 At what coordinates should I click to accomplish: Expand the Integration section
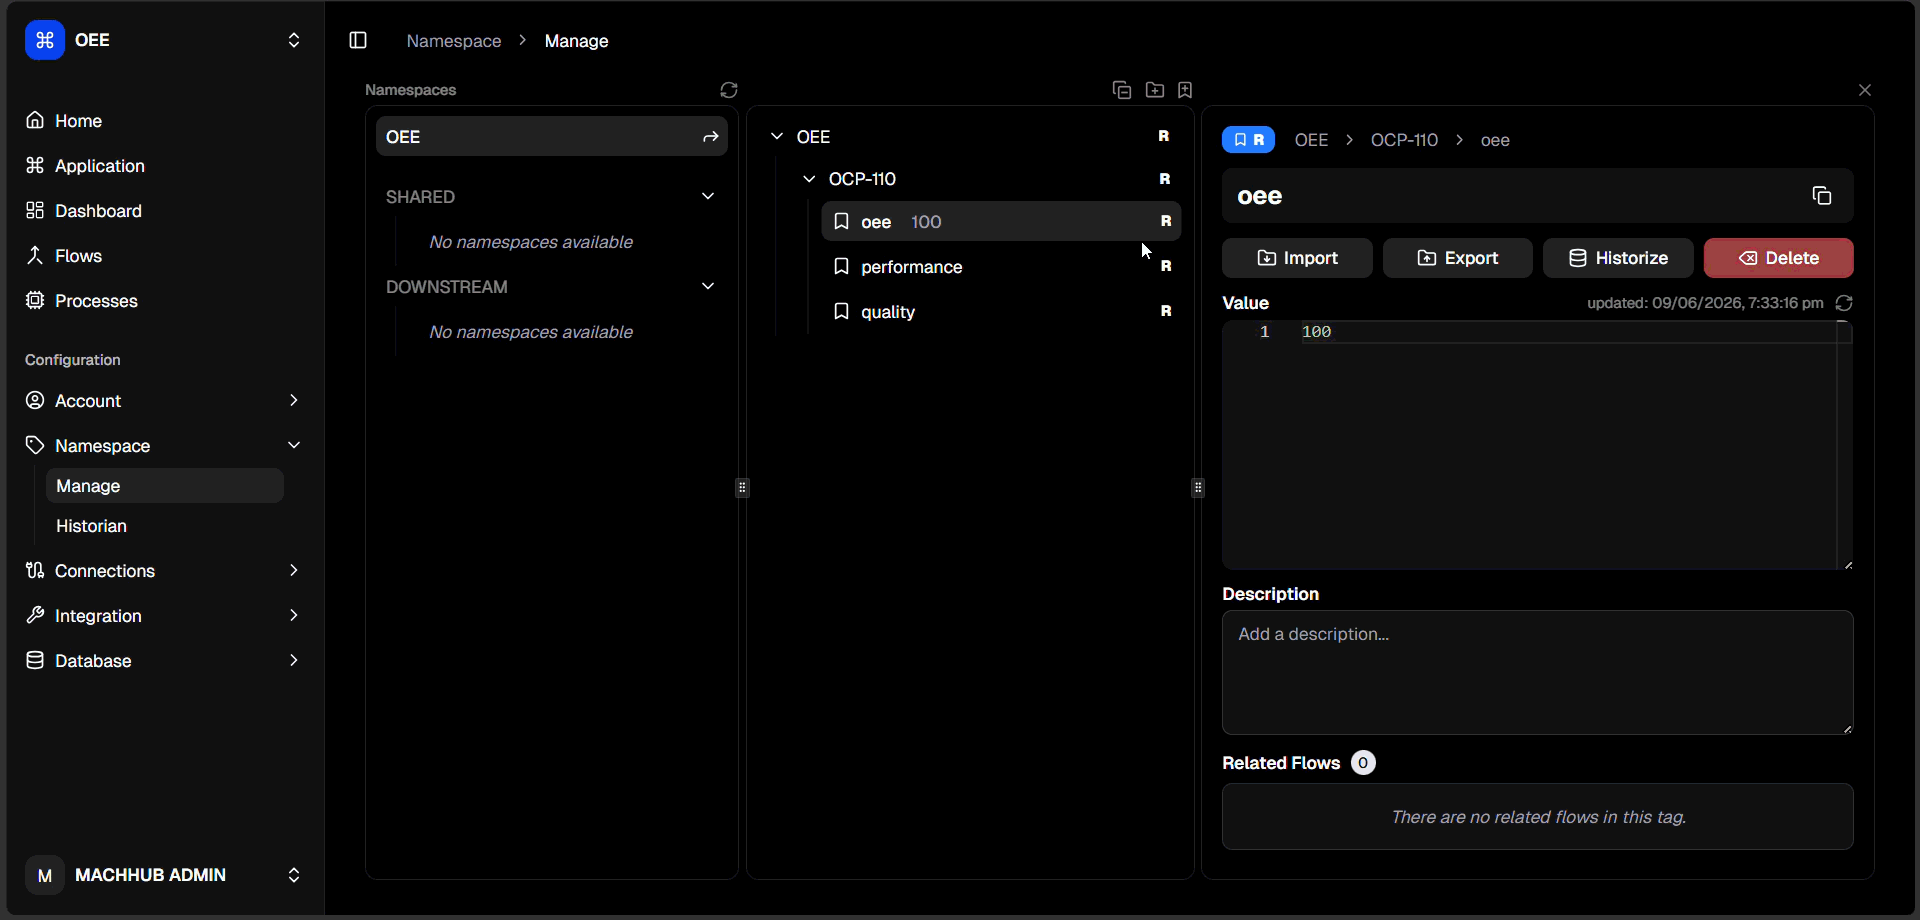164,616
